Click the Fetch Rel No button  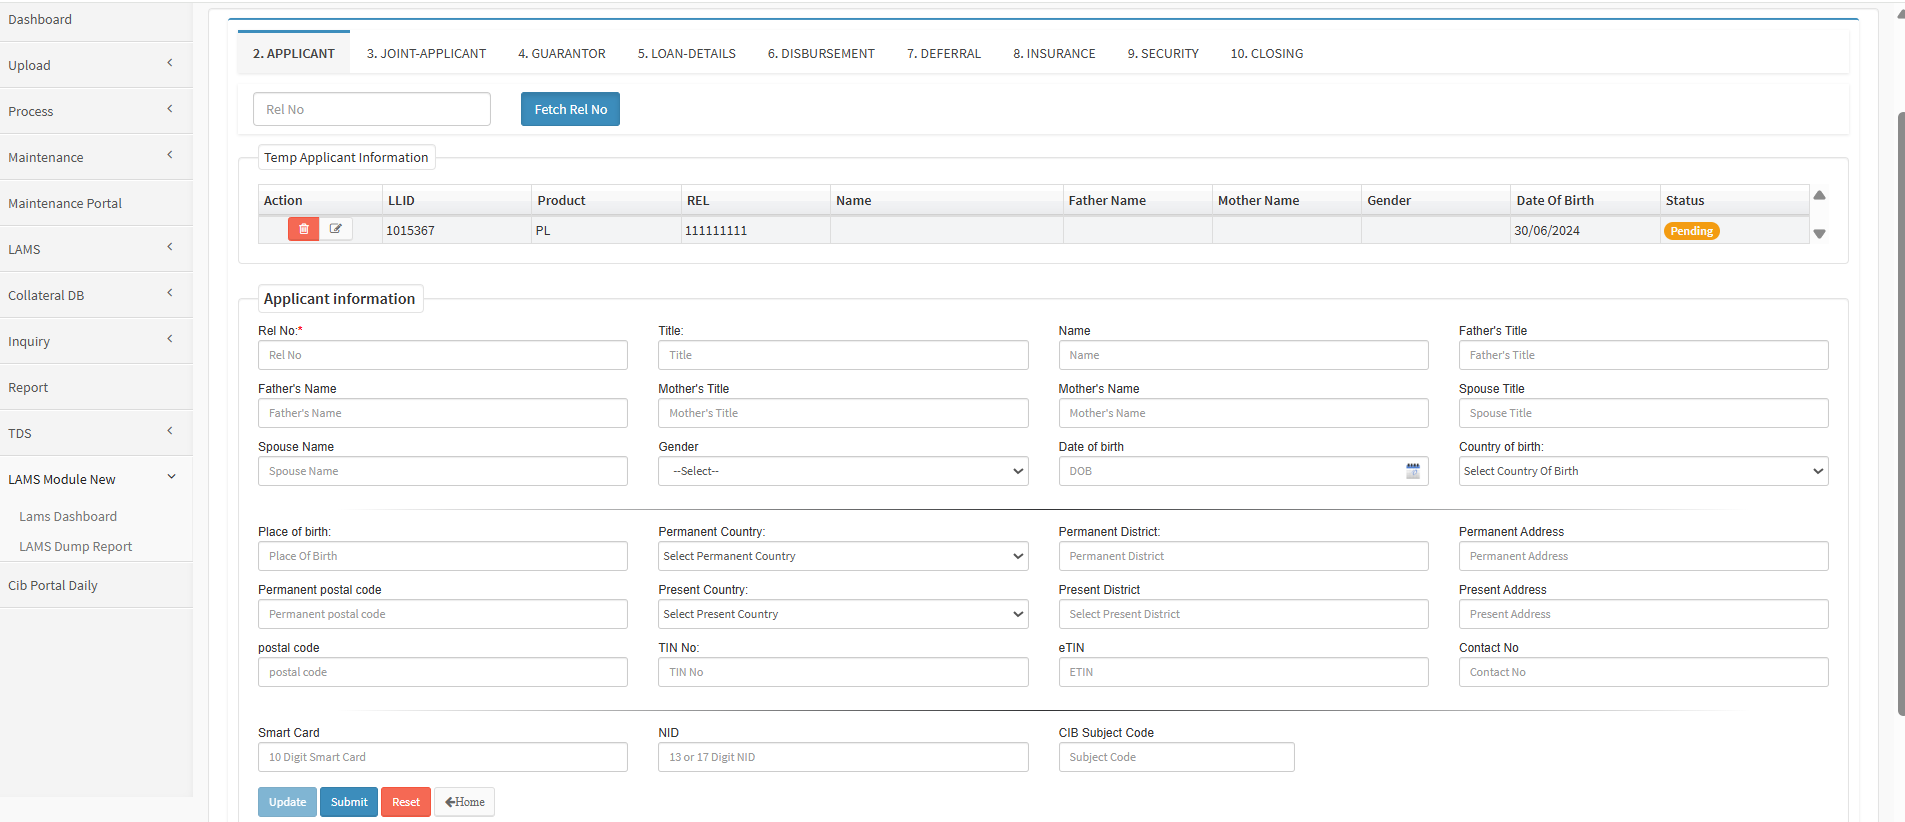[570, 110]
